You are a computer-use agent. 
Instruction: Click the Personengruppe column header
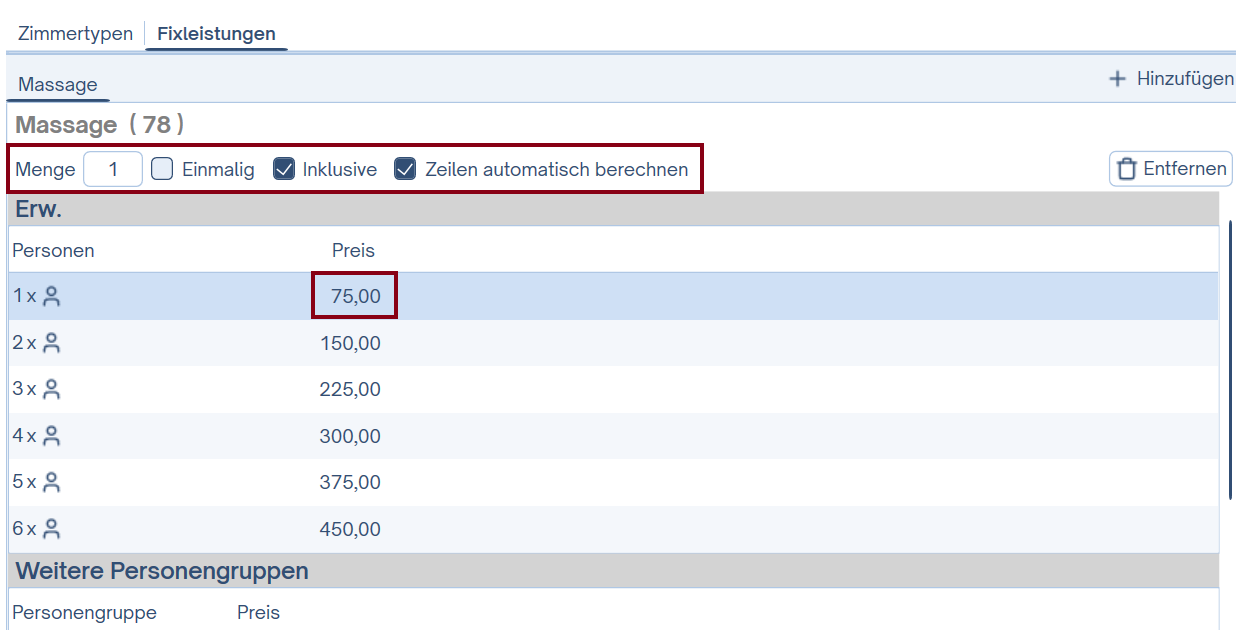[84, 612]
